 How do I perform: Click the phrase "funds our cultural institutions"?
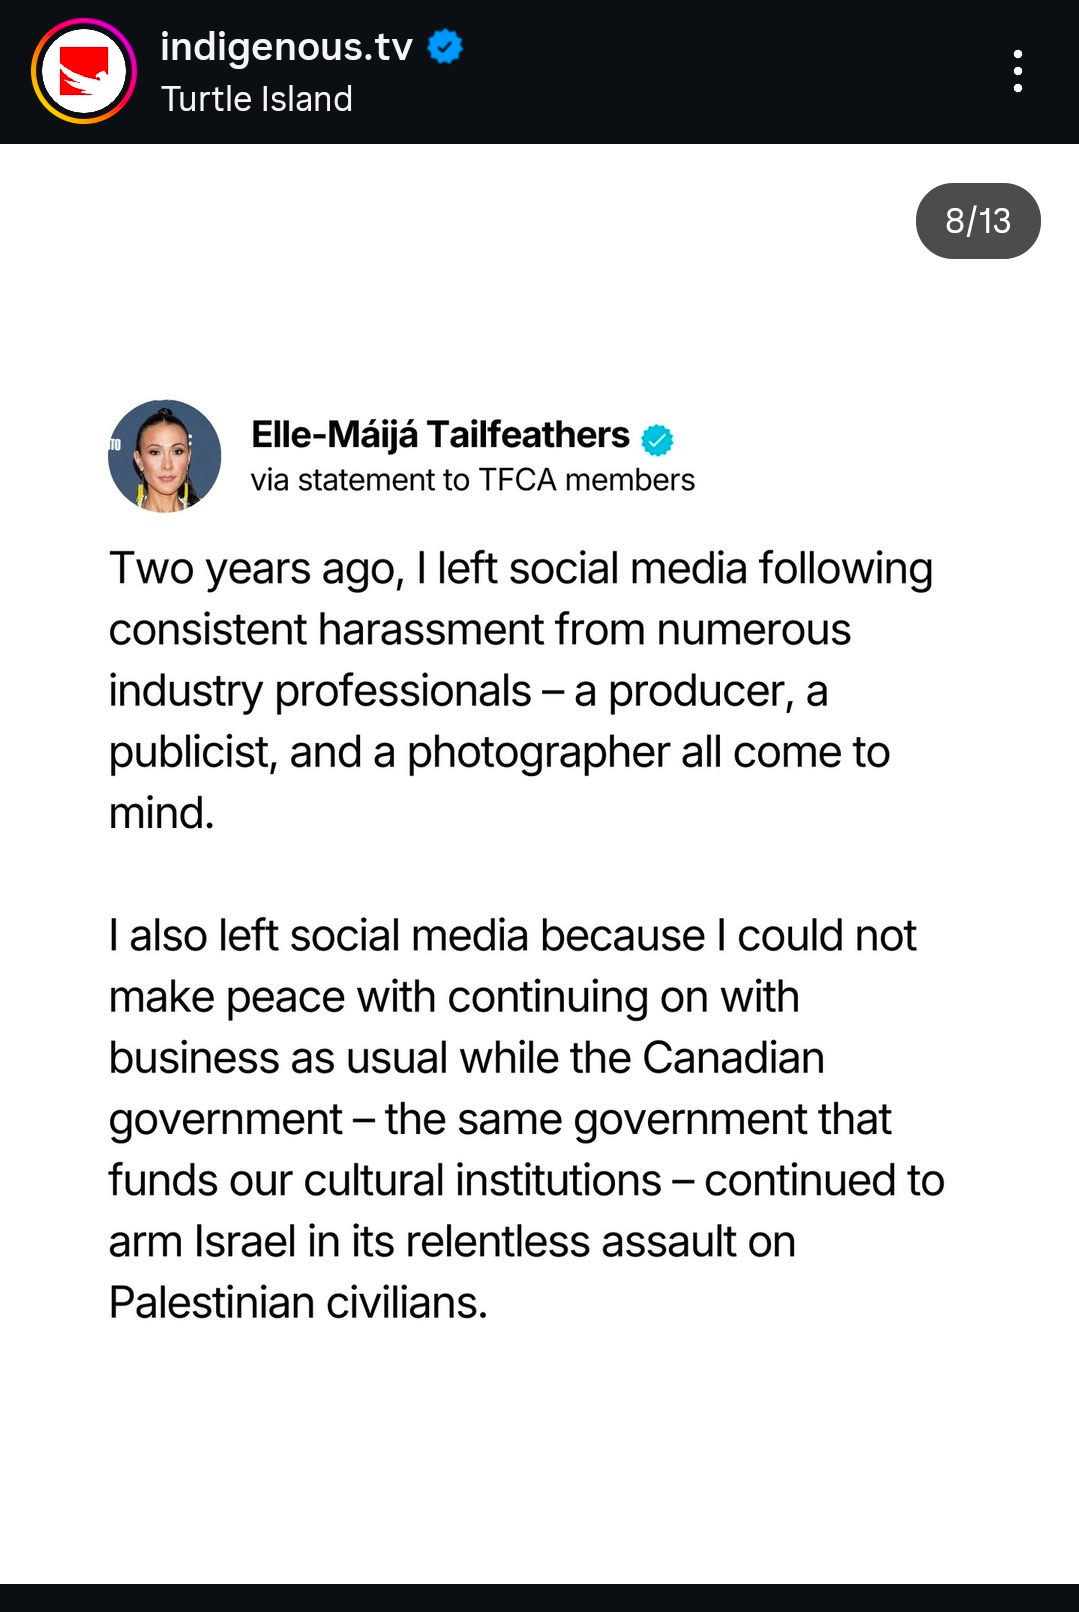point(385,1181)
